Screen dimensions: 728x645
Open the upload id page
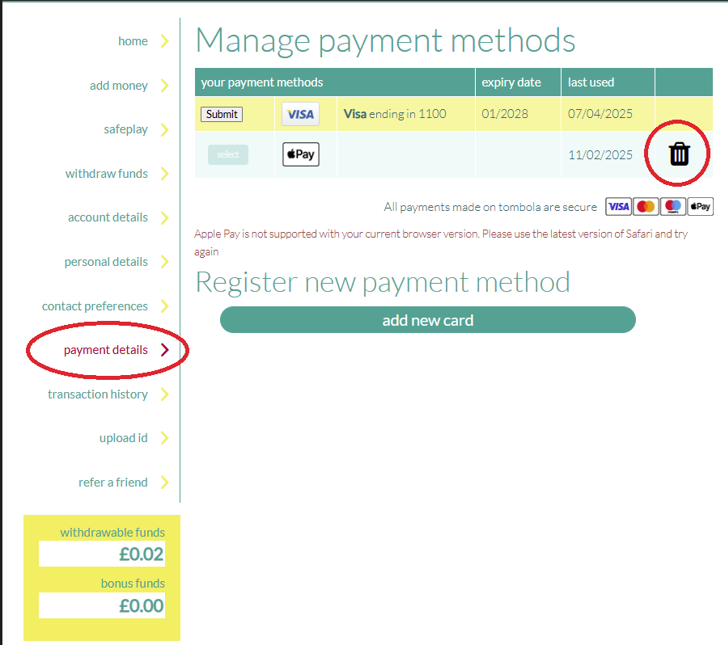(124, 438)
